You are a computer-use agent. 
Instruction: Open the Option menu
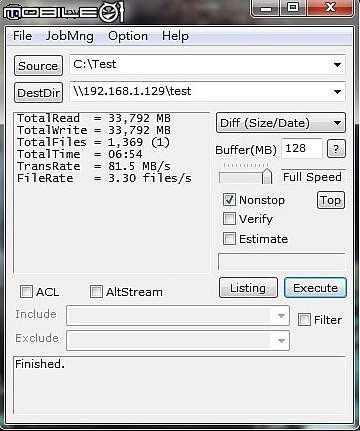pyautogui.click(x=128, y=36)
